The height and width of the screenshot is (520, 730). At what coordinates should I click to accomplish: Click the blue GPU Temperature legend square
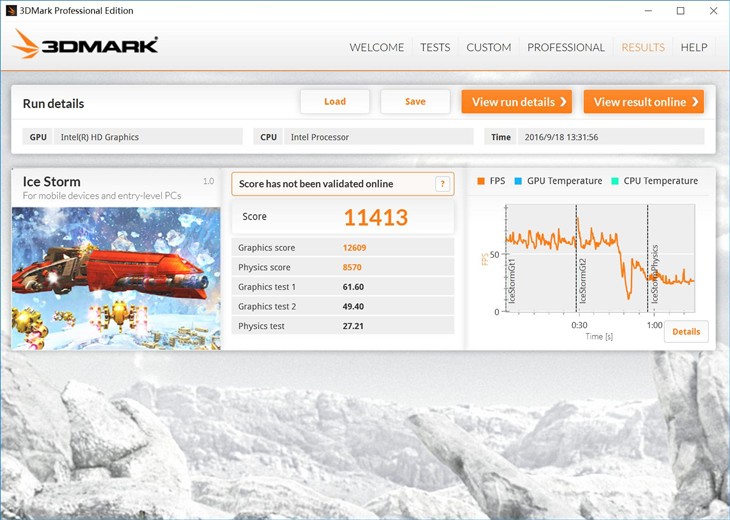pyautogui.click(x=518, y=181)
